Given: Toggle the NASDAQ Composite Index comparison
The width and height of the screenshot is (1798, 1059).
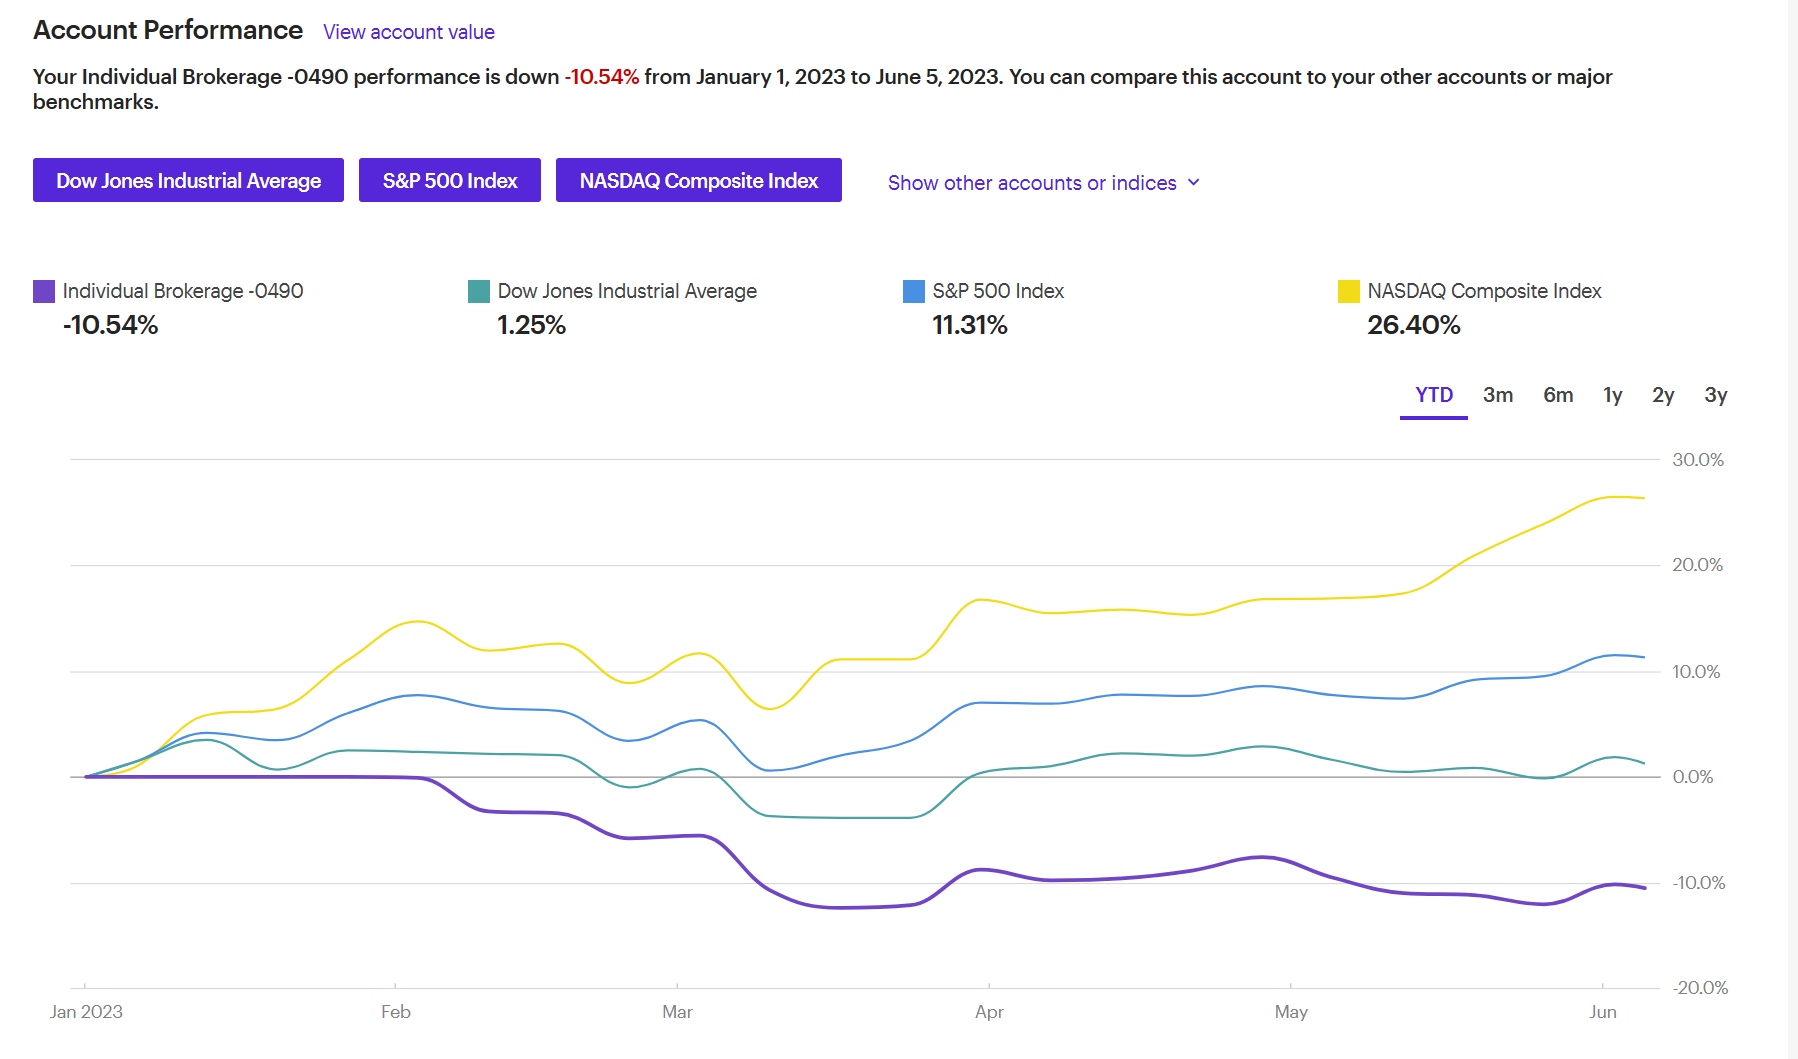Looking at the screenshot, I should click(x=698, y=180).
